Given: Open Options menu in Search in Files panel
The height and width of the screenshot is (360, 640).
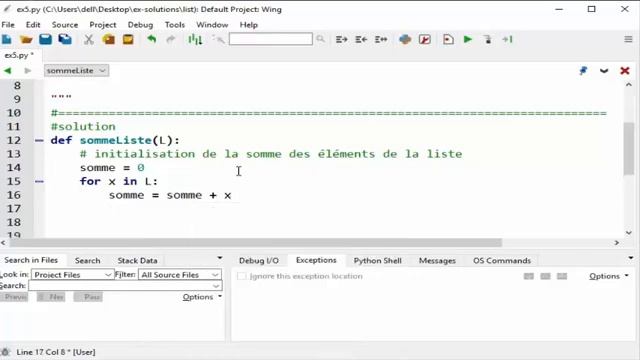Looking at the screenshot, I should (x=202, y=297).
